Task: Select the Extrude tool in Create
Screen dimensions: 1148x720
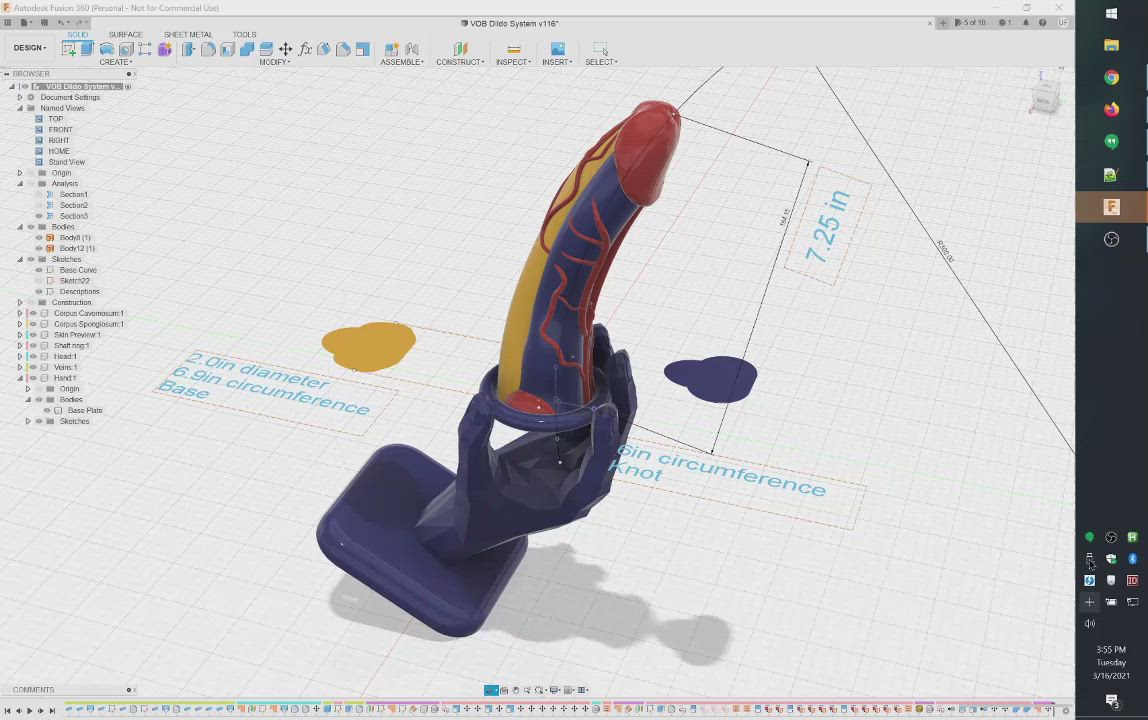Action: click(88, 49)
